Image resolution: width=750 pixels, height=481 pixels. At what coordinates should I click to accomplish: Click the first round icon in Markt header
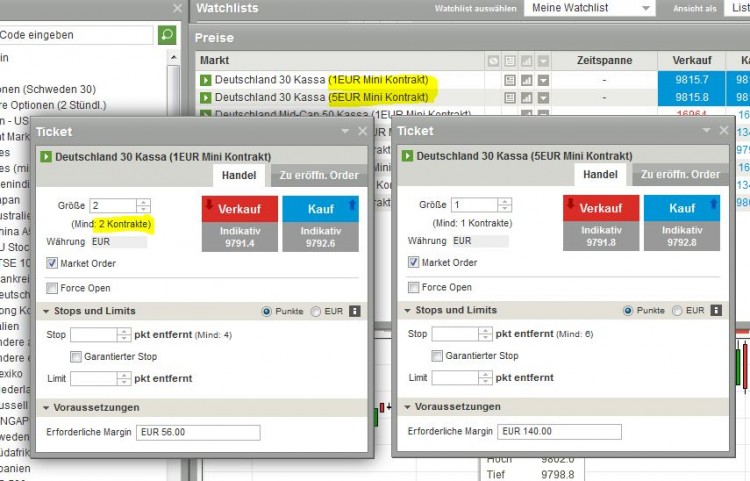(x=493, y=61)
